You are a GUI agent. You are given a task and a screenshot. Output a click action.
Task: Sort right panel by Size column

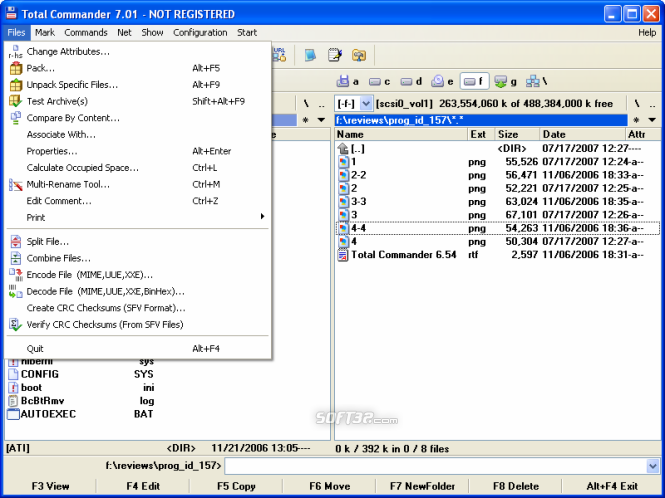(x=517, y=134)
